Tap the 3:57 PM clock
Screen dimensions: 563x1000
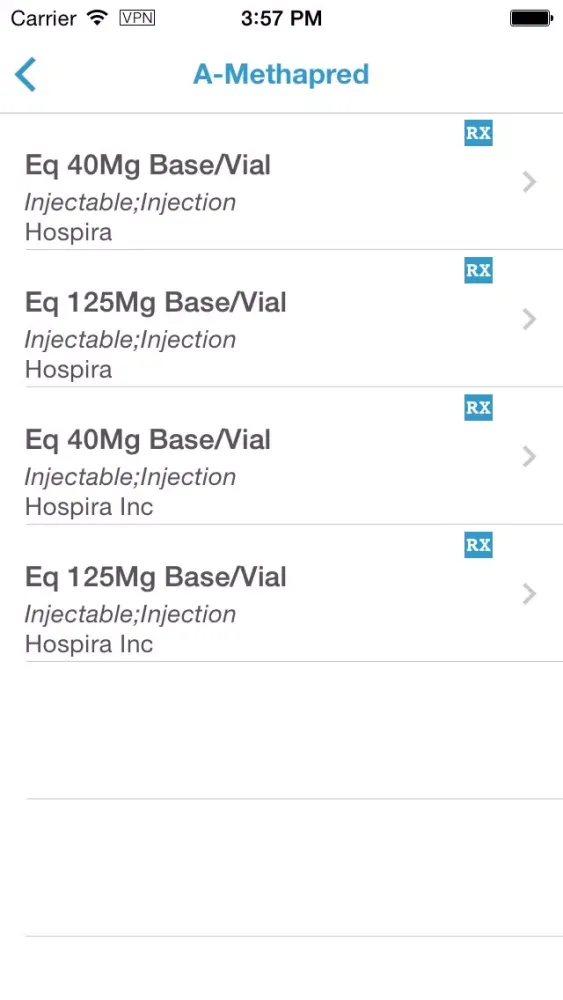pyautogui.click(x=281, y=18)
